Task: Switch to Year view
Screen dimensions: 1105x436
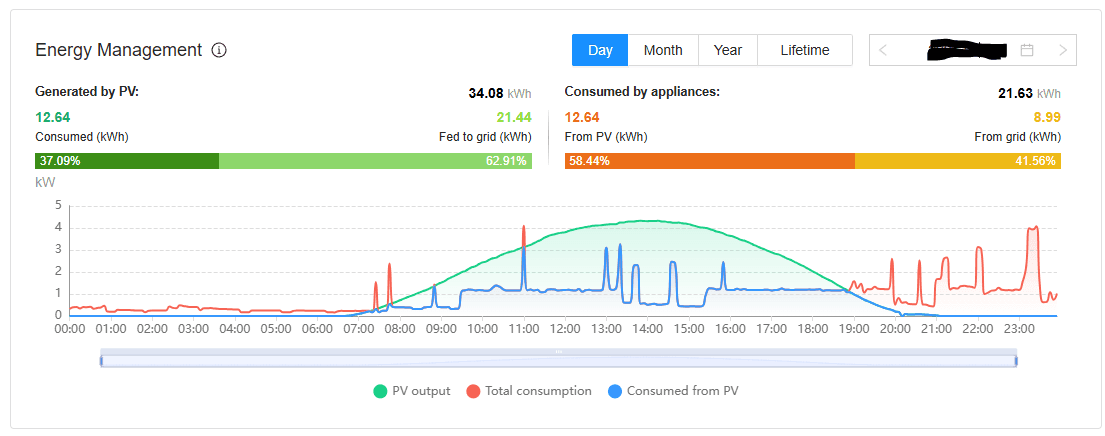Action: pyautogui.click(x=727, y=50)
